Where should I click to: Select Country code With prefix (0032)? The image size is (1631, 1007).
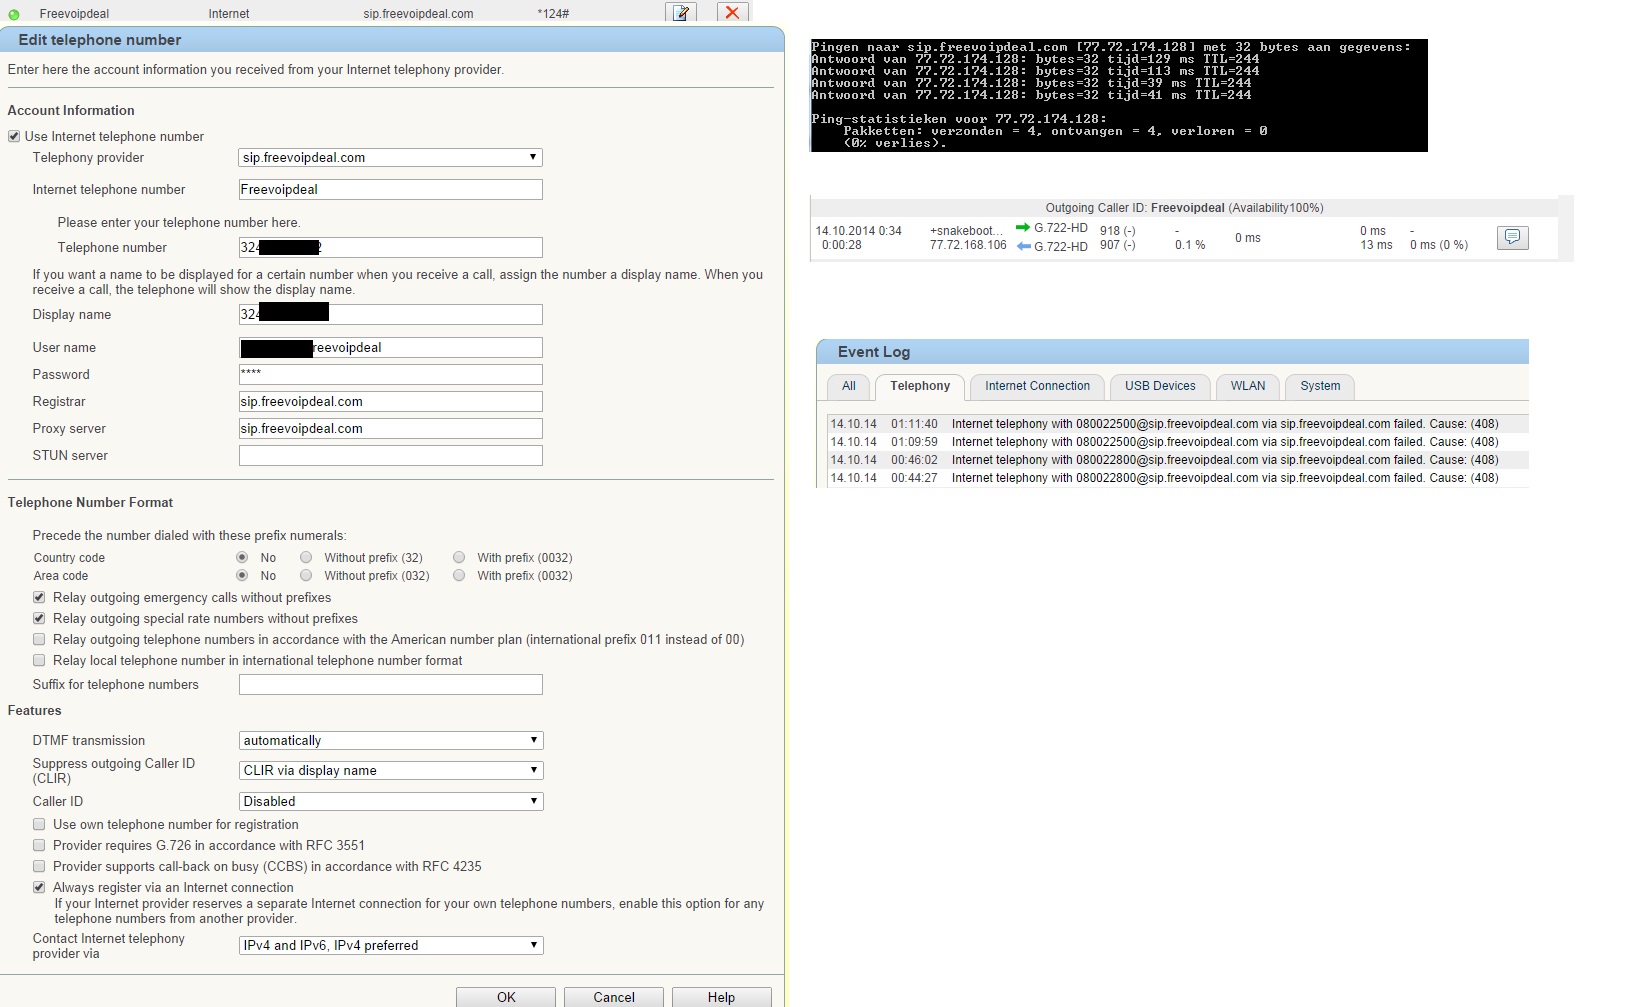(x=459, y=558)
